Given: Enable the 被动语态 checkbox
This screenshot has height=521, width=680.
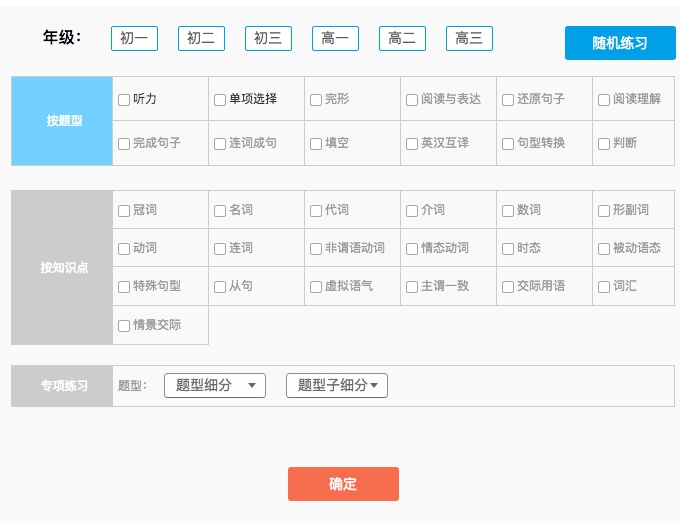Looking at the screenshot, I should (604, 249).
